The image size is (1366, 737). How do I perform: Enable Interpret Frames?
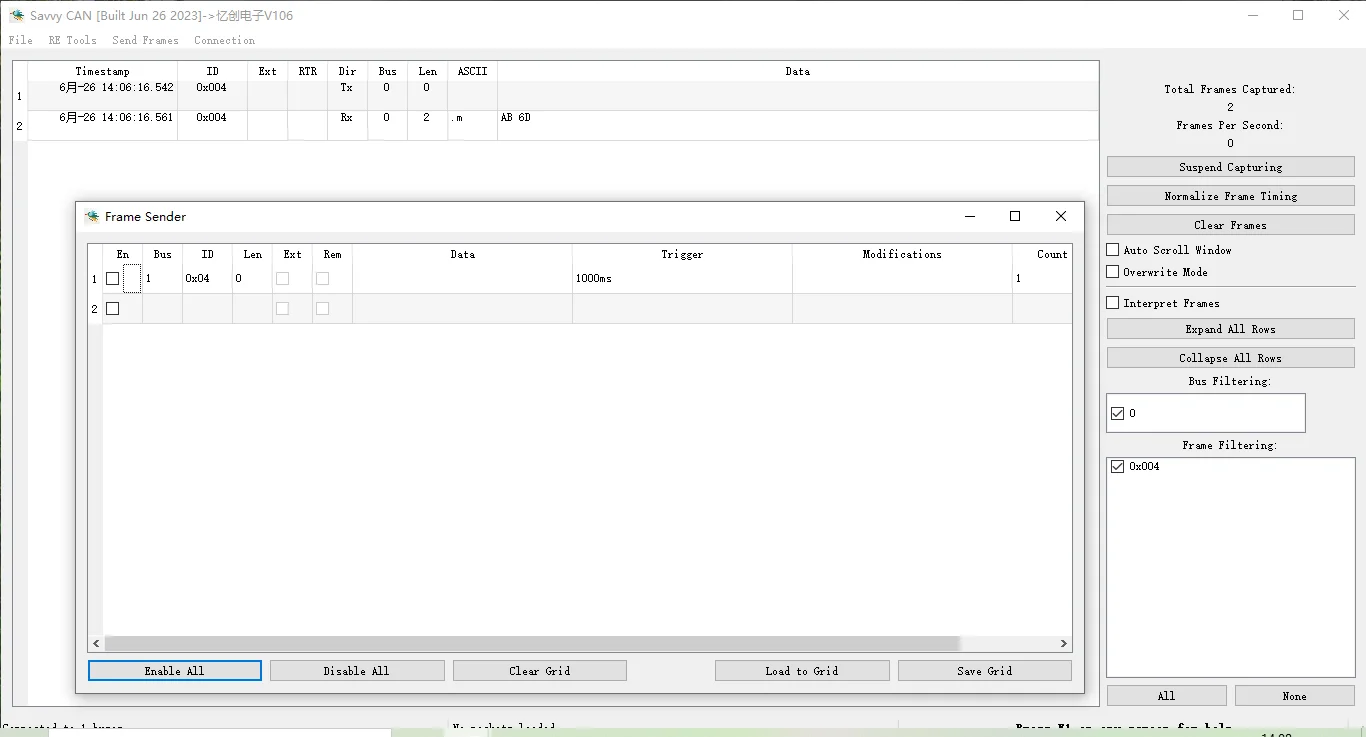click(1112, 302)
